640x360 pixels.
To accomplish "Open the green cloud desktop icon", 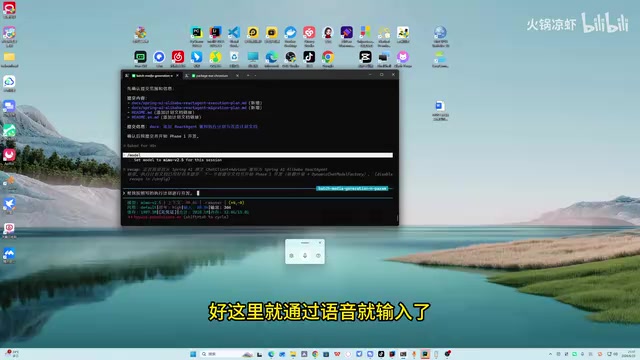I will pos(9,82).
